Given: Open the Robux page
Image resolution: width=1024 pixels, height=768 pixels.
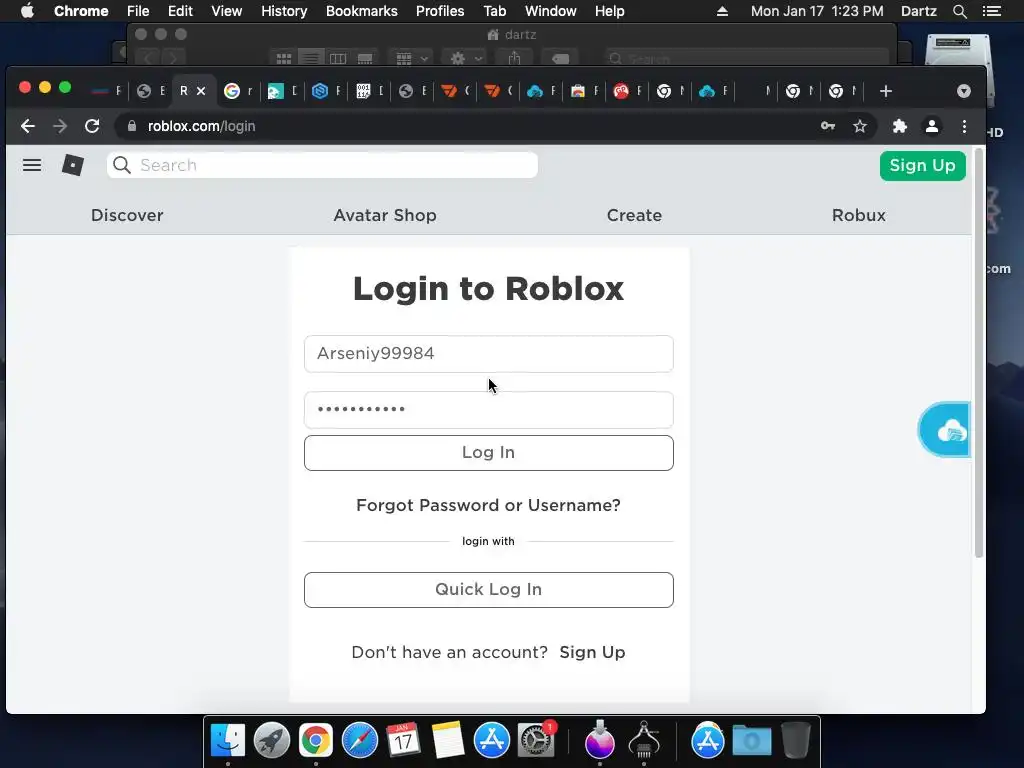Looking at the screenshot, I should [x=859, y=216].
